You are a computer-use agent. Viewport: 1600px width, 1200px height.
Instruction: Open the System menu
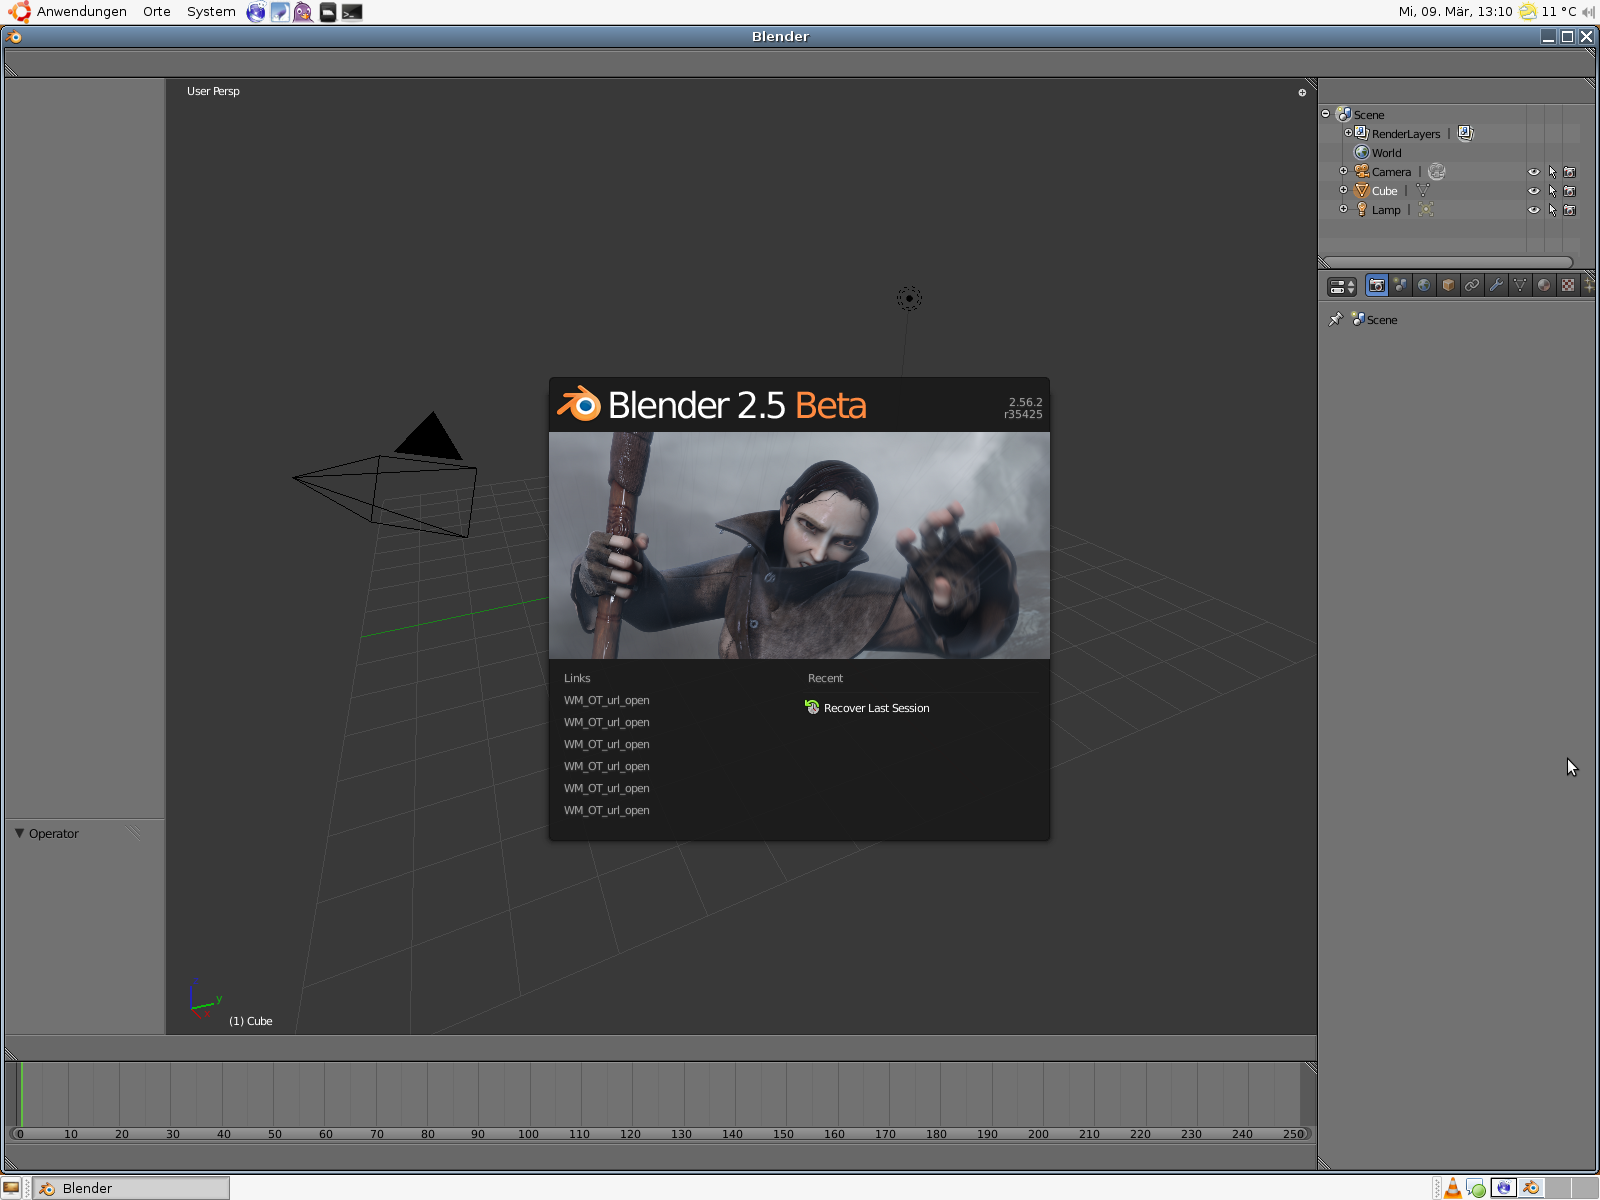pyautogui.click(x=210, y=11)
